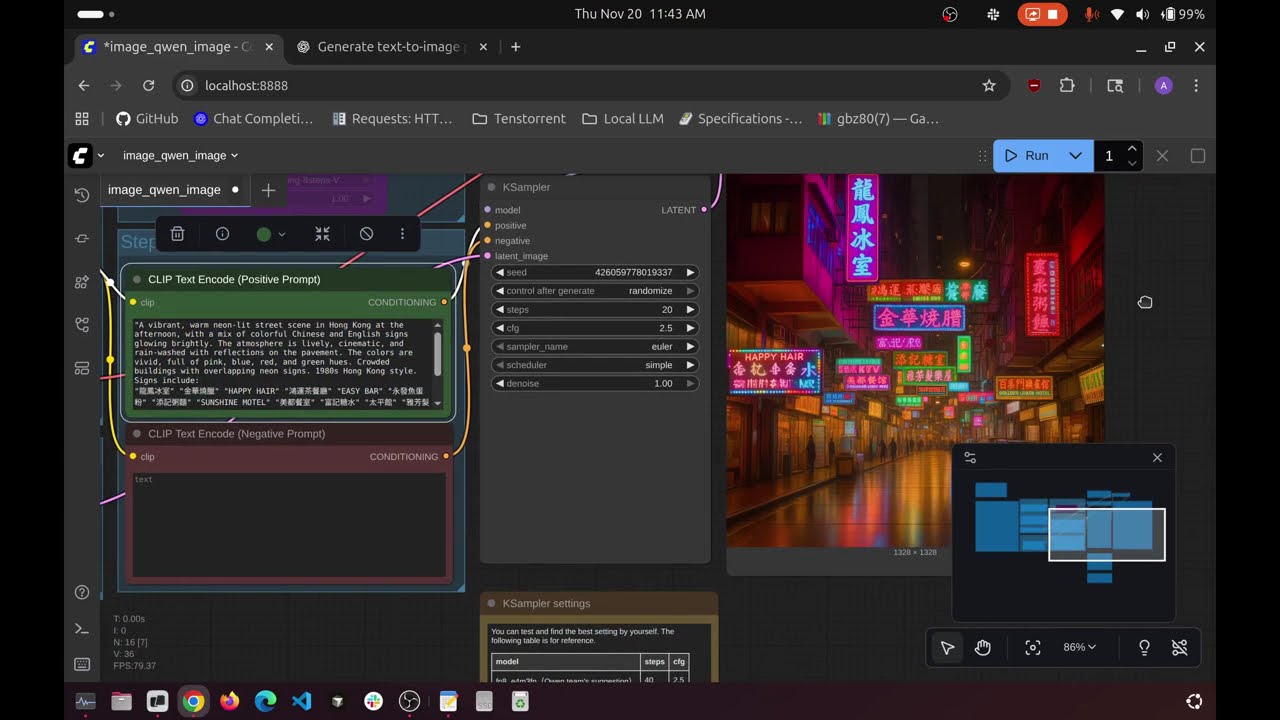Open OBS Studio from dock
This screenshot has width=1280, height=720.
click(410, 701)
